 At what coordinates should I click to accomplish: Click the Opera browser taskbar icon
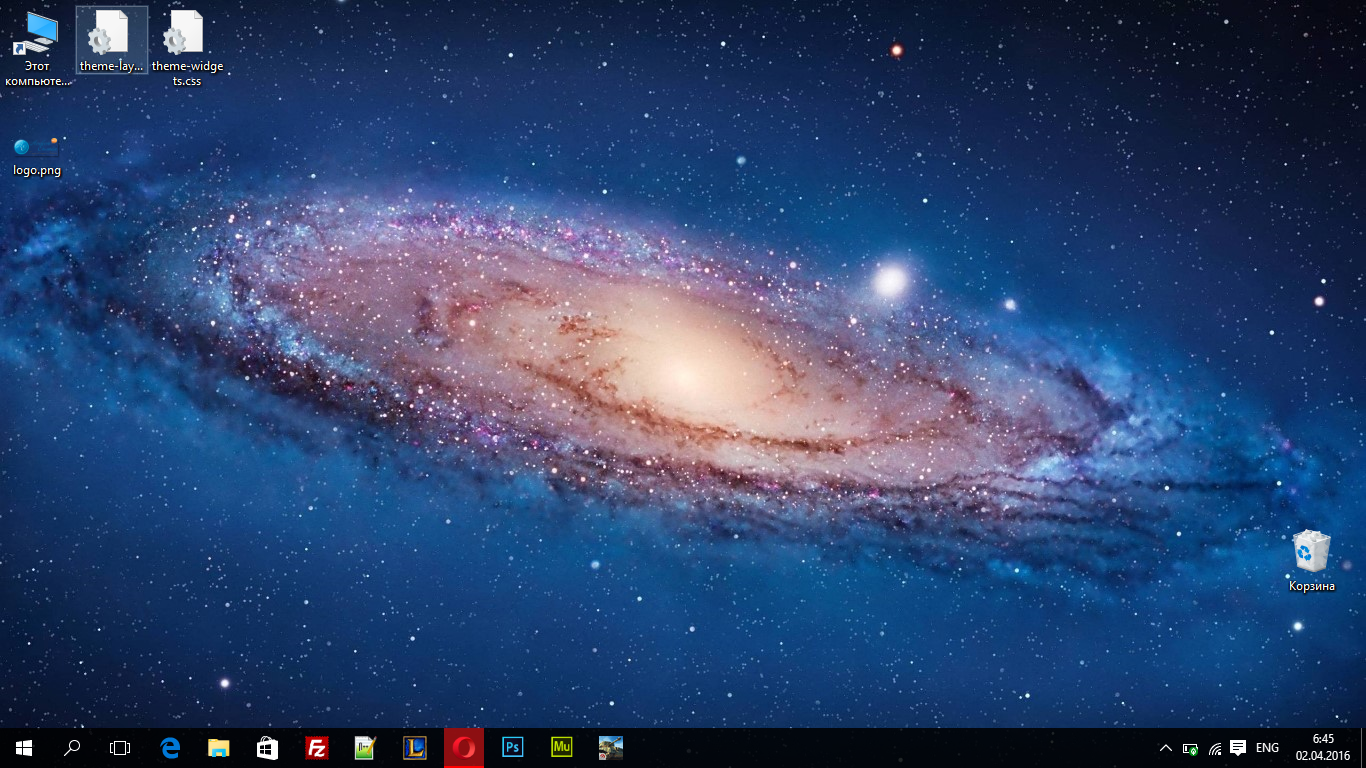[x=464, y=747]
